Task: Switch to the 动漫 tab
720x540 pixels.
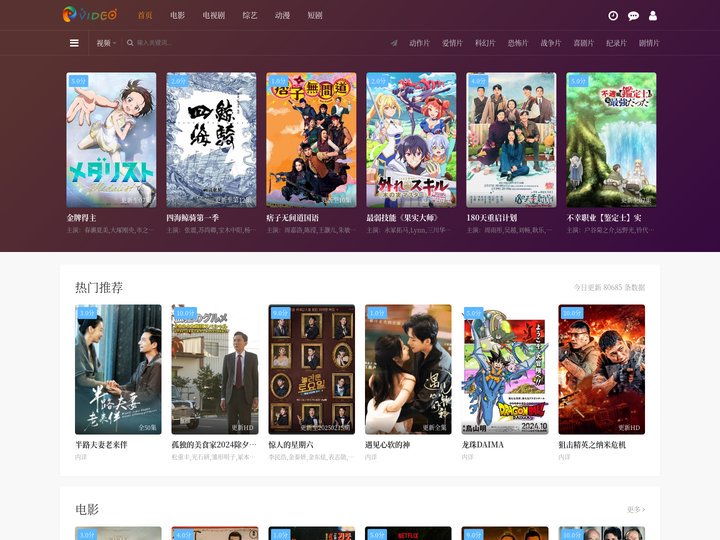Action: tap(282, 15)
